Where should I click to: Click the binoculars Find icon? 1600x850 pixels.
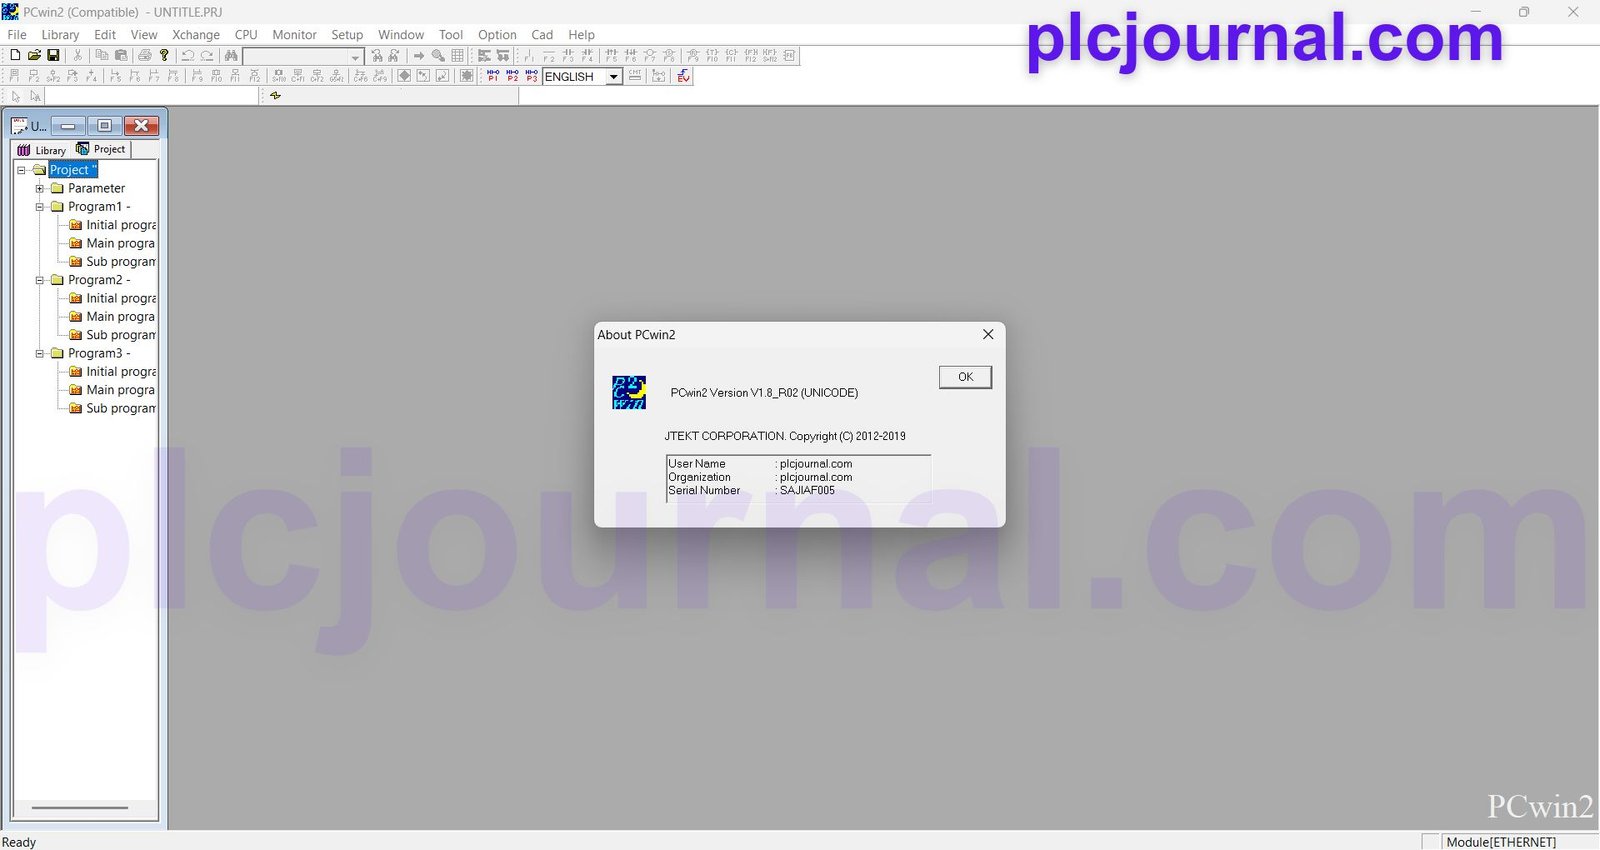tap(231, 56)
